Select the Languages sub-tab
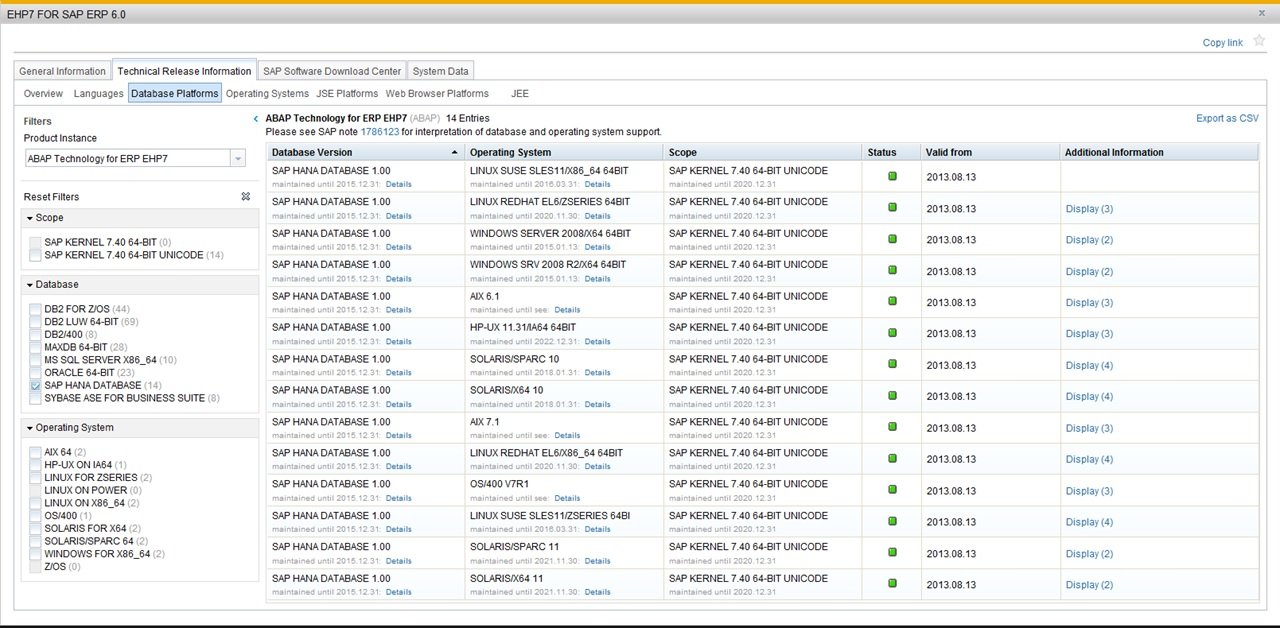This screenshot has width=1280, height=628. point(99,94)
